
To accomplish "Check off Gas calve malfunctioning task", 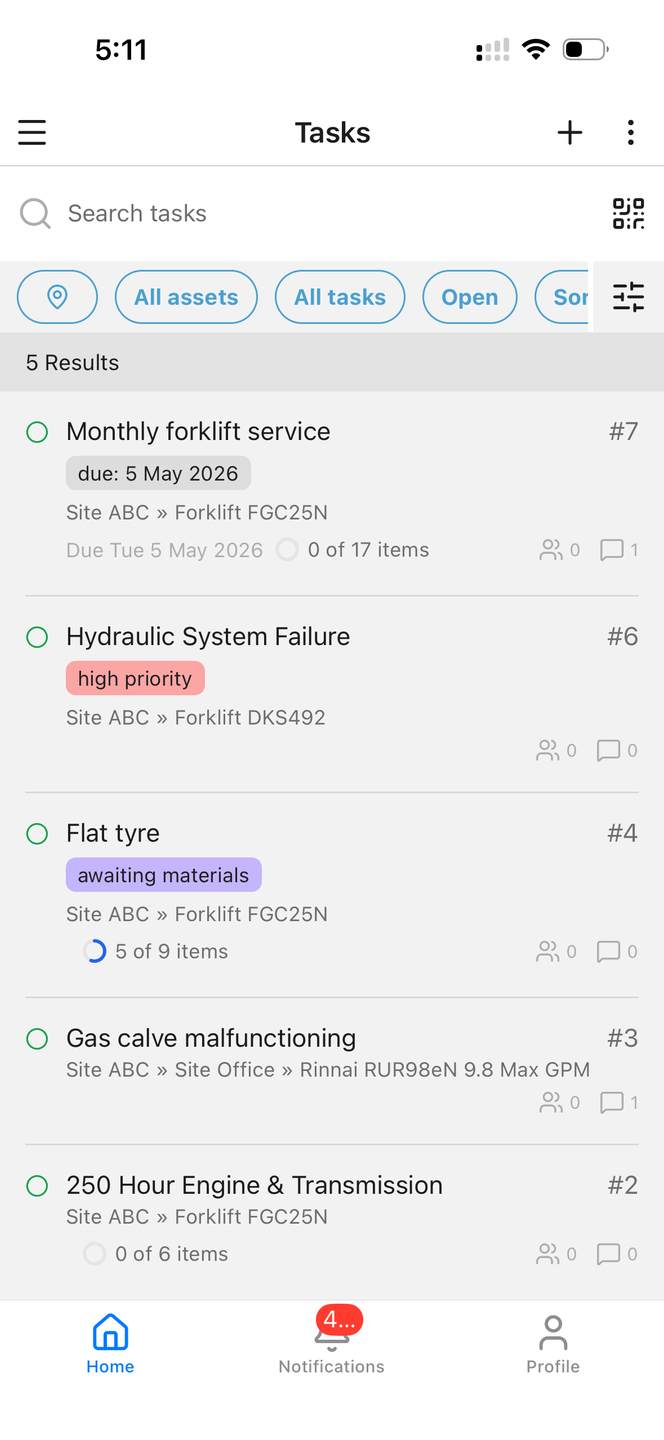I will (37, 1039).
